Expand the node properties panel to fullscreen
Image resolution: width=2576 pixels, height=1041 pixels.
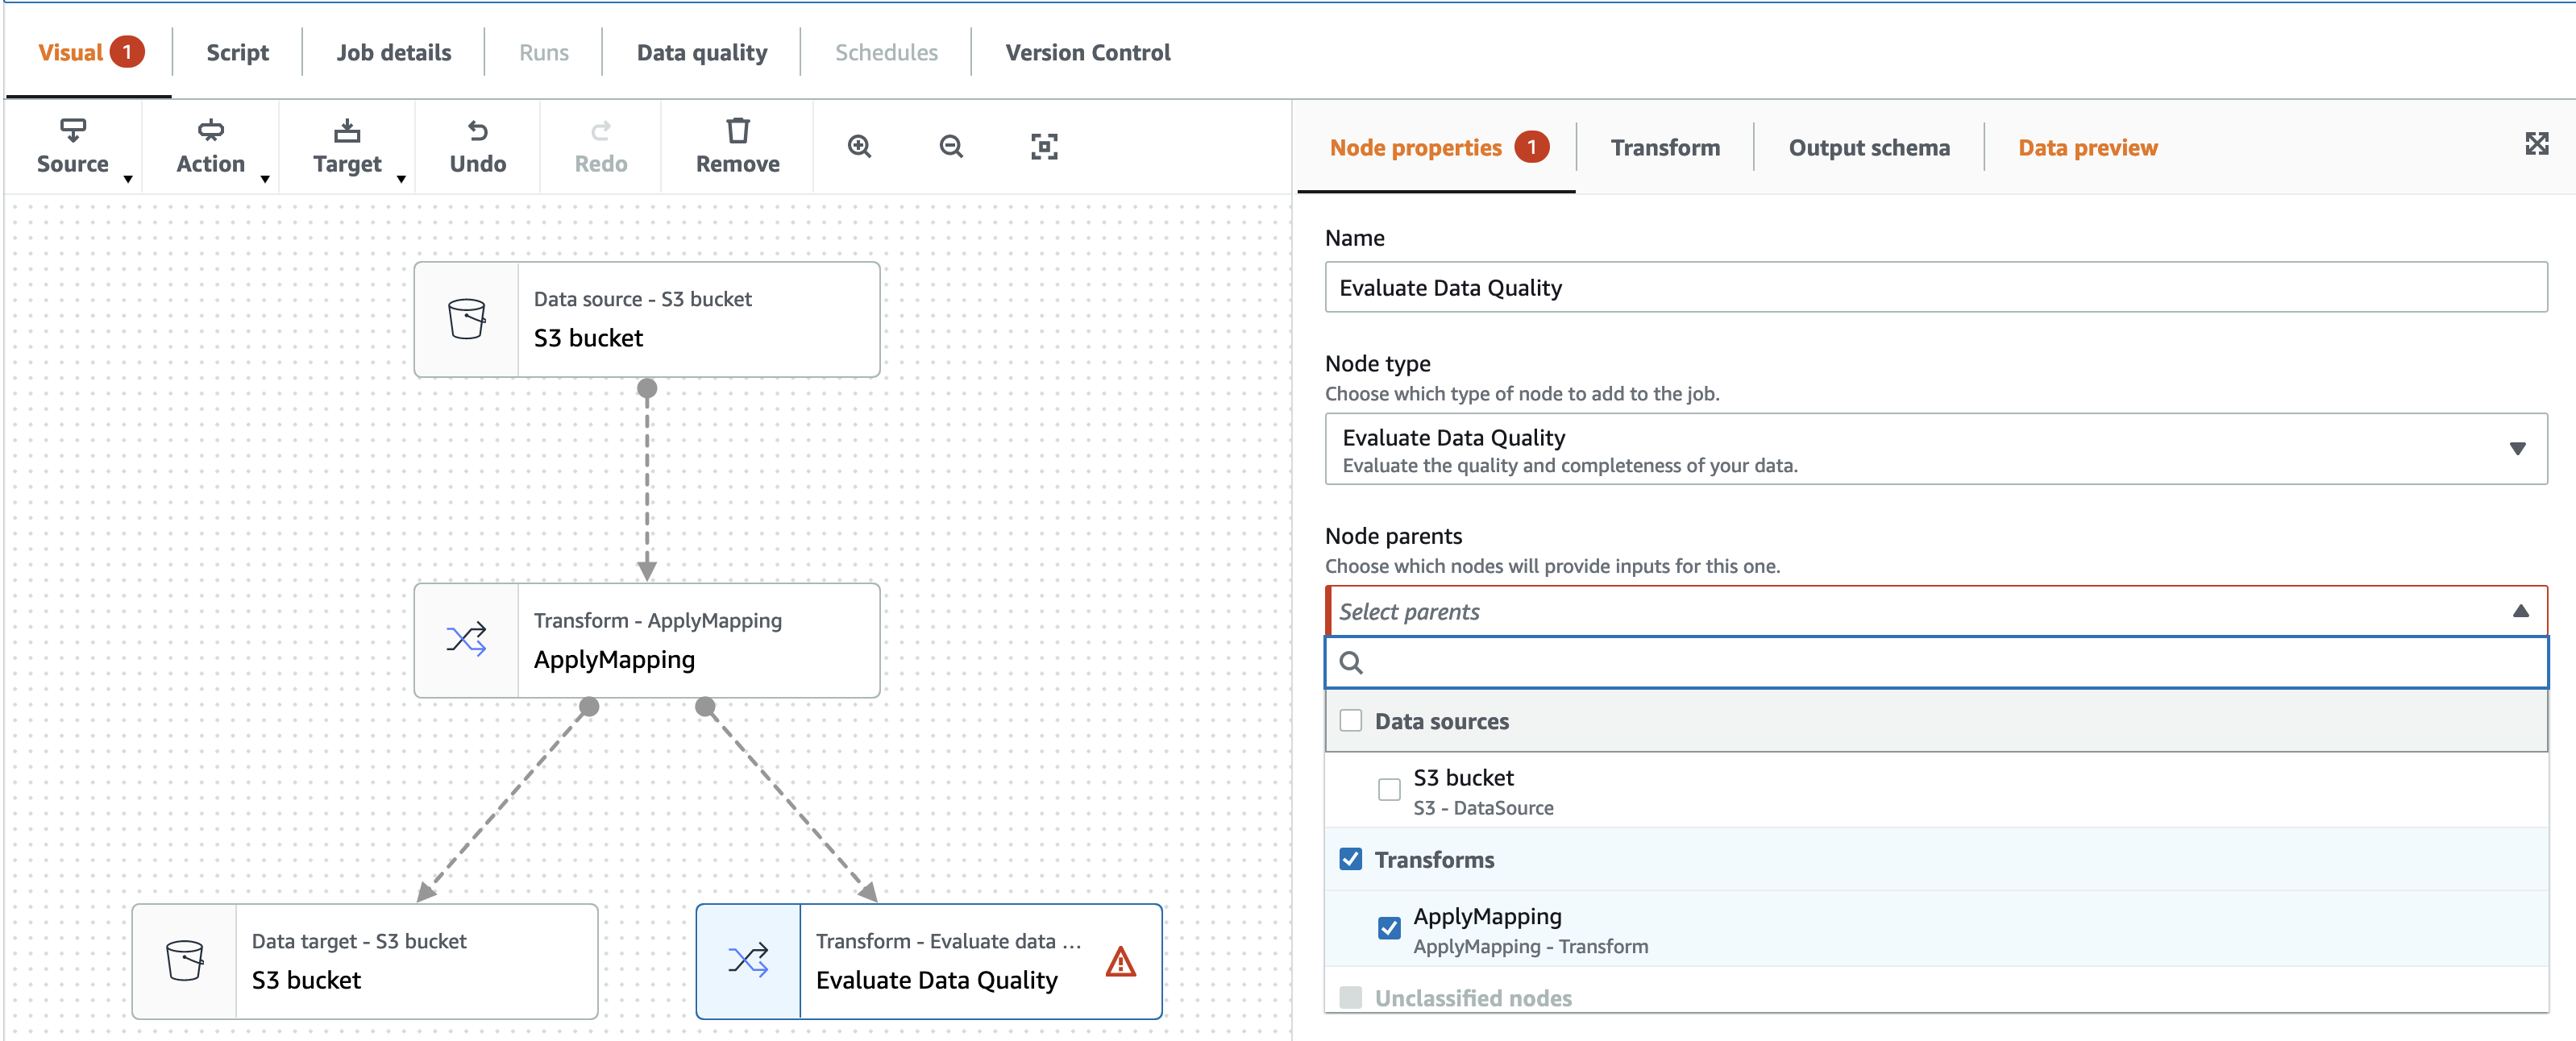point(2536,144)
